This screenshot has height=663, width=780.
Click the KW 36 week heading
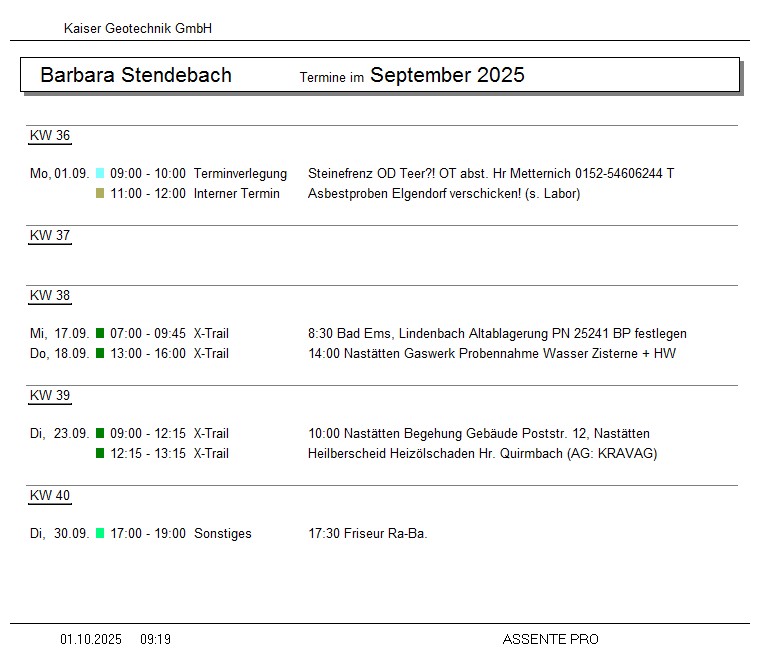tap(50, 136)
